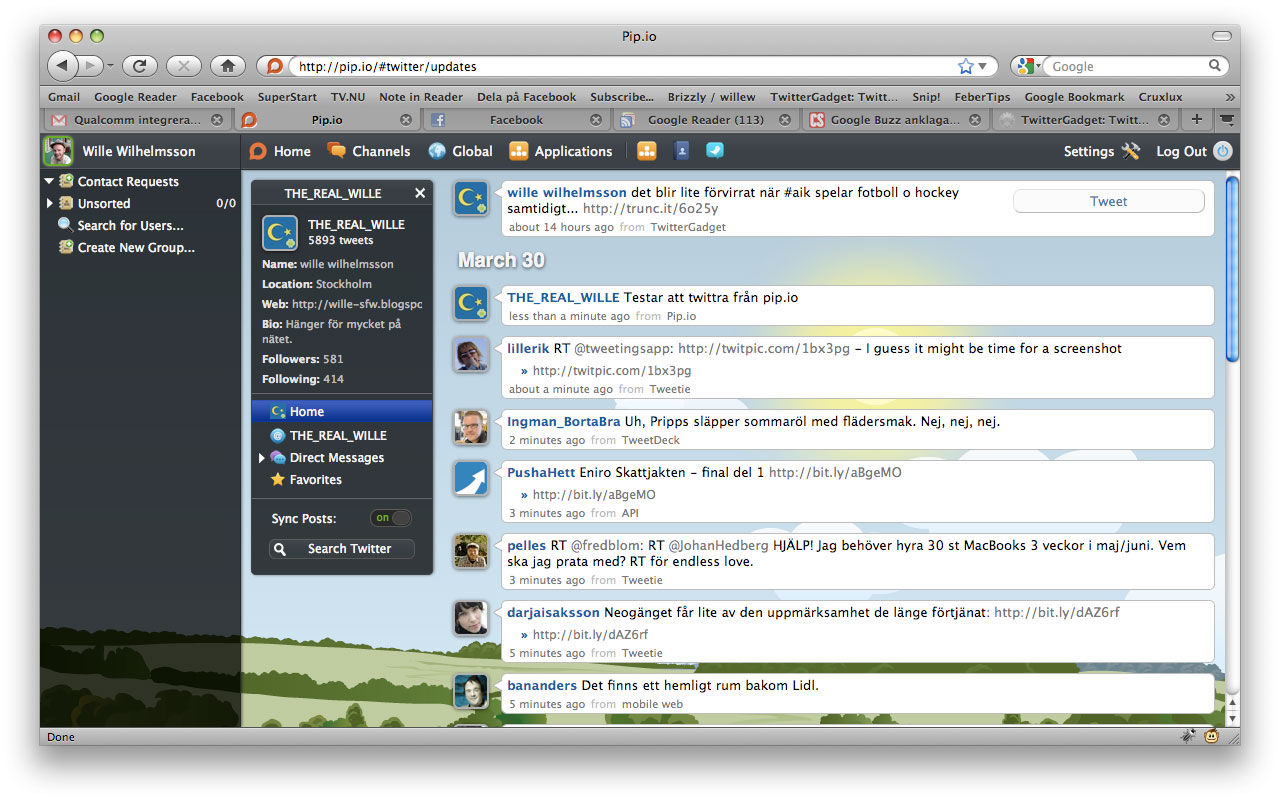
Task: Collapse the Contact Requests tree
Action: tap(48, 181)
